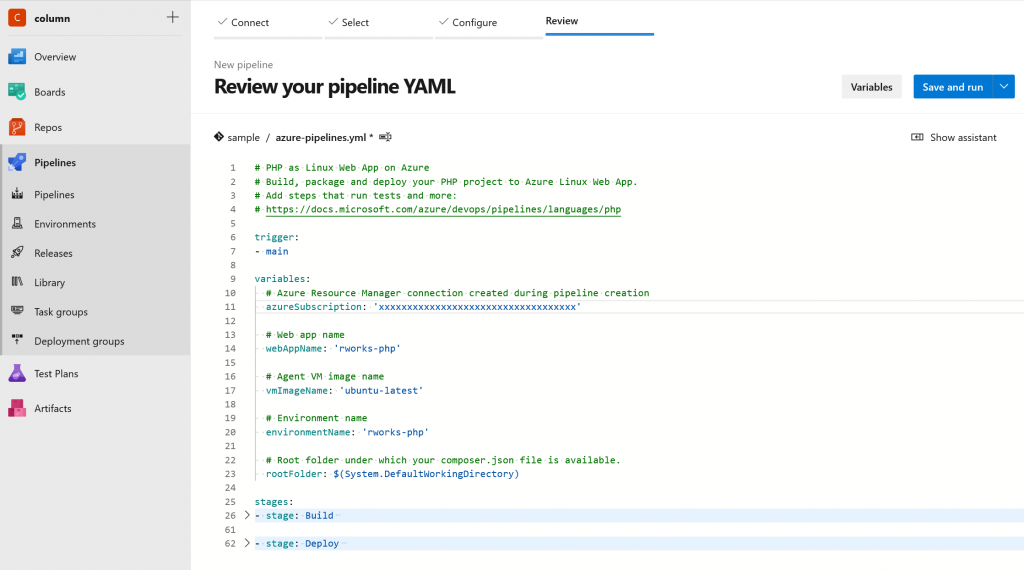Click the Deployment groups icon
Image resolution: width=1024 pixels, height=570 pixels.
click(x=18, y=340)
